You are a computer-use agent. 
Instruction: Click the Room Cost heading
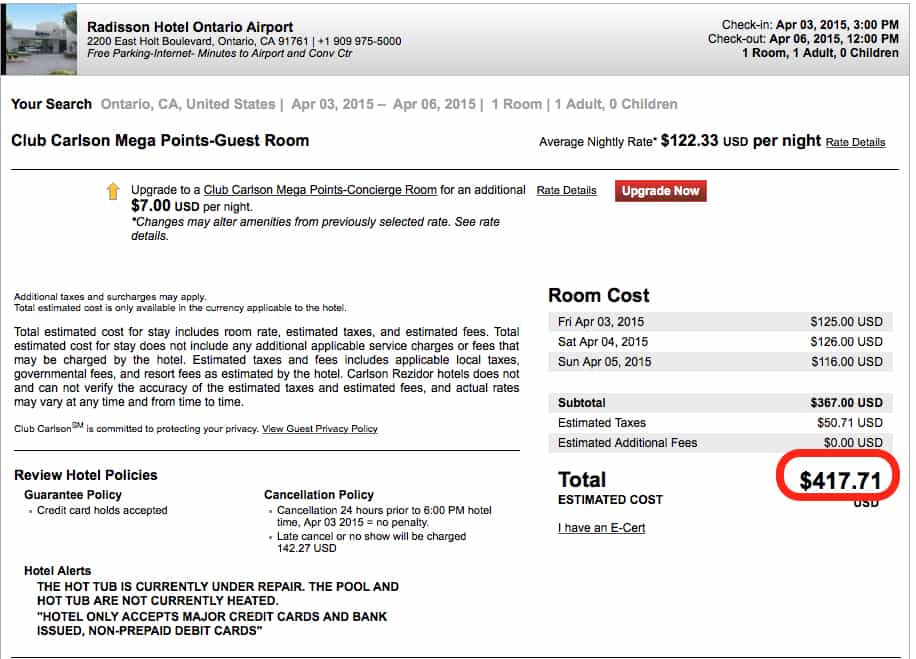pos(599,296)
